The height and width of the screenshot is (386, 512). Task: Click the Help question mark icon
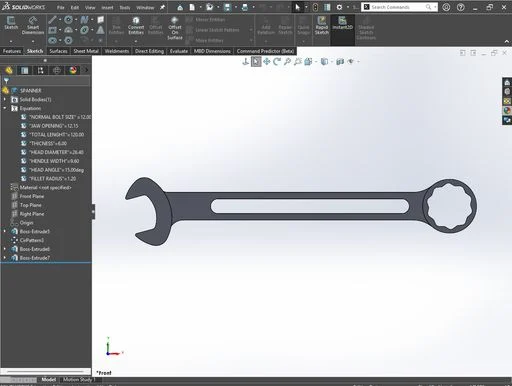point(461,7)
